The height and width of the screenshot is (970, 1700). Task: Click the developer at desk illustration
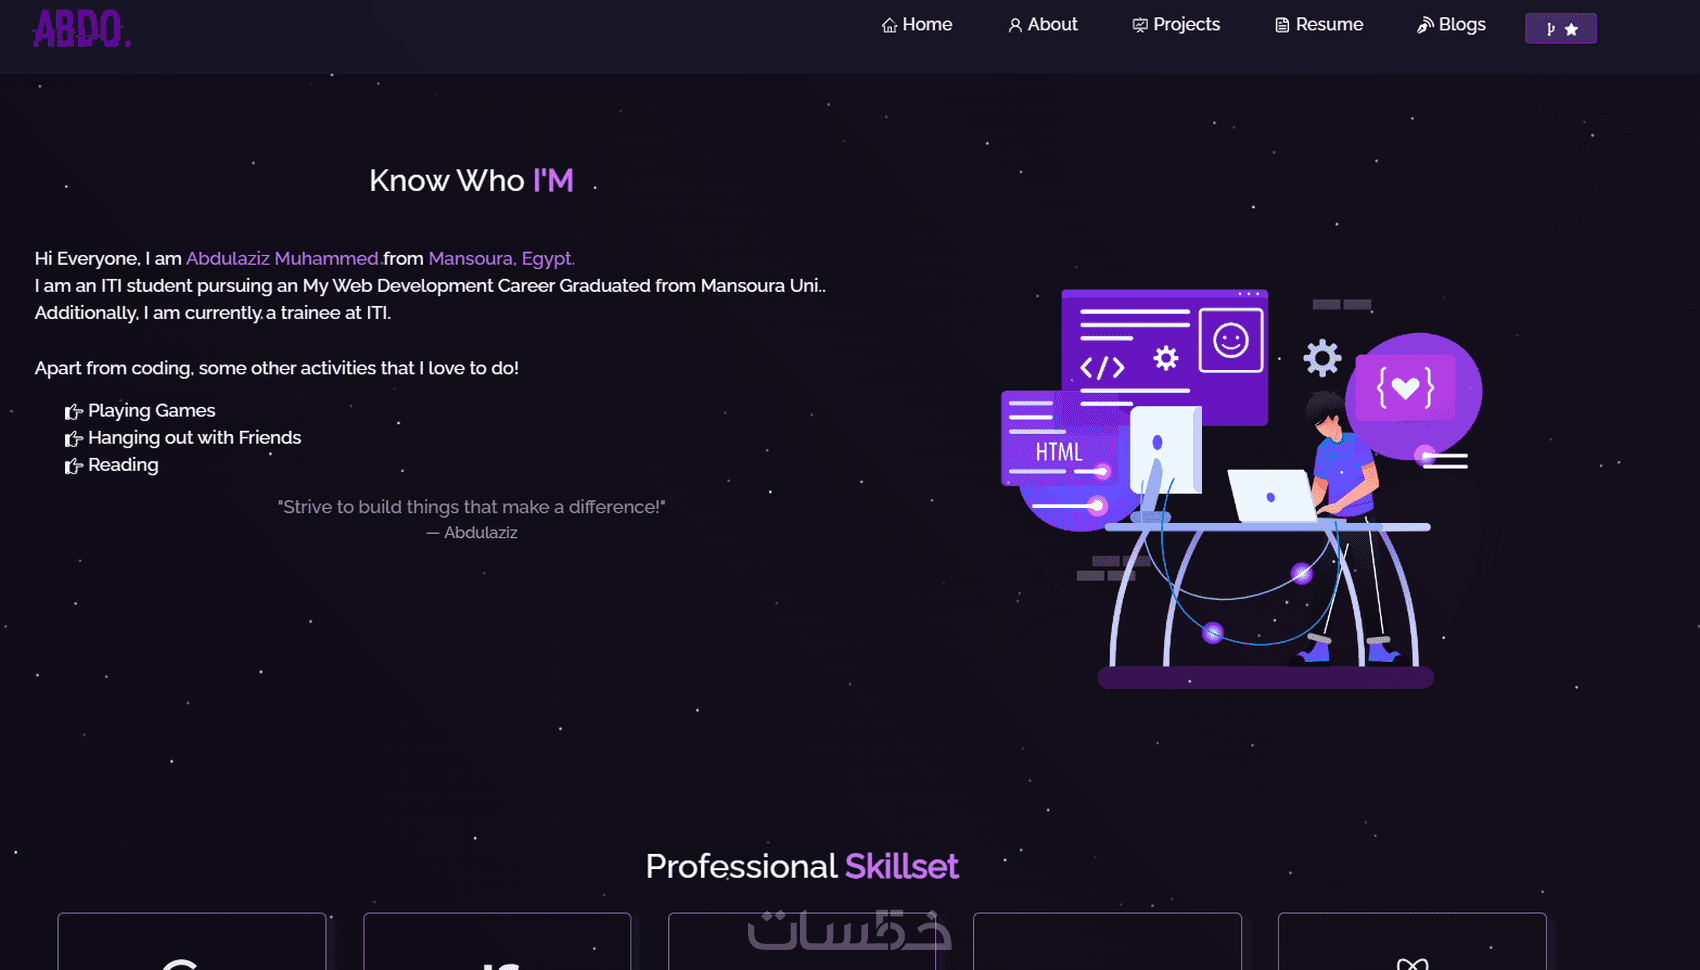point(1242,489)
